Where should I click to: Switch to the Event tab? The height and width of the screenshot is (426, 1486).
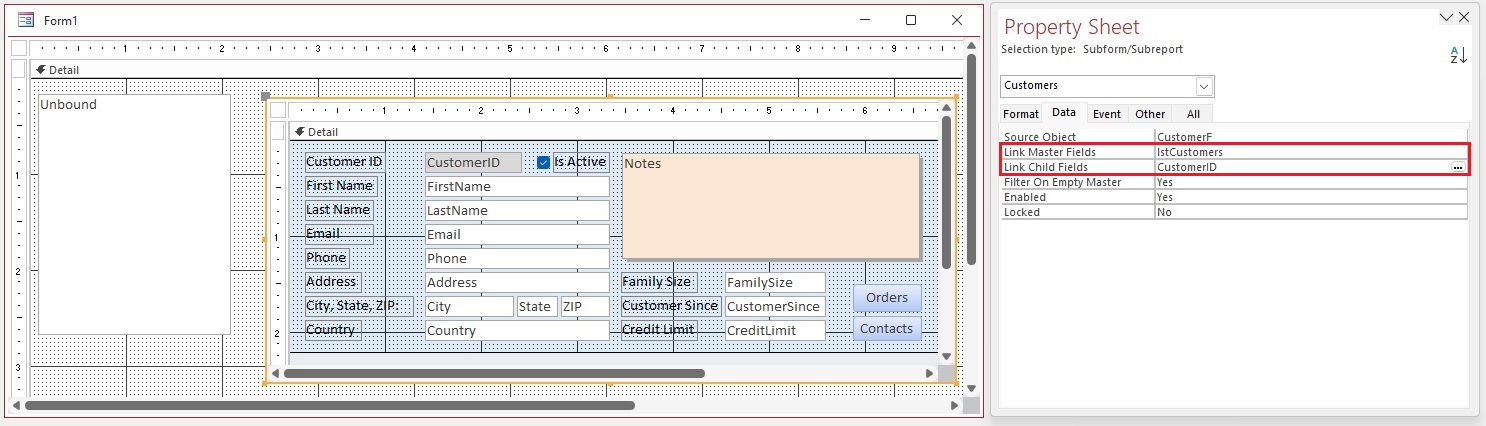point(1106,114)
